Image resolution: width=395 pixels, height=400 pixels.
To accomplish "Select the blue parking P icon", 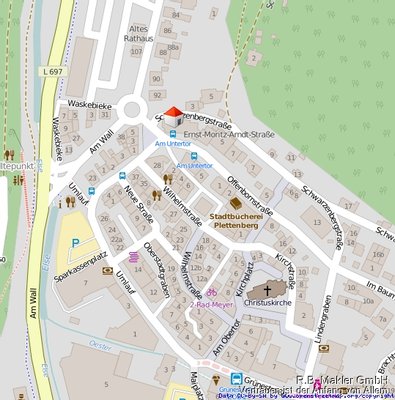I will pyautogui.click(x=76, y=244).
